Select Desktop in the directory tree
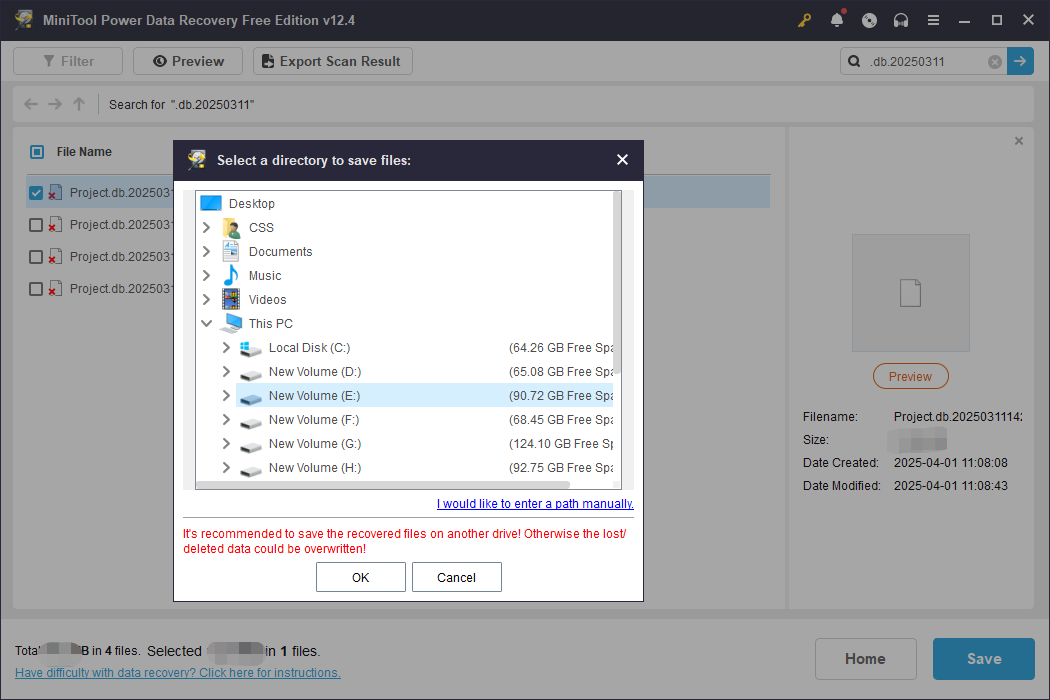 point(252,204)
